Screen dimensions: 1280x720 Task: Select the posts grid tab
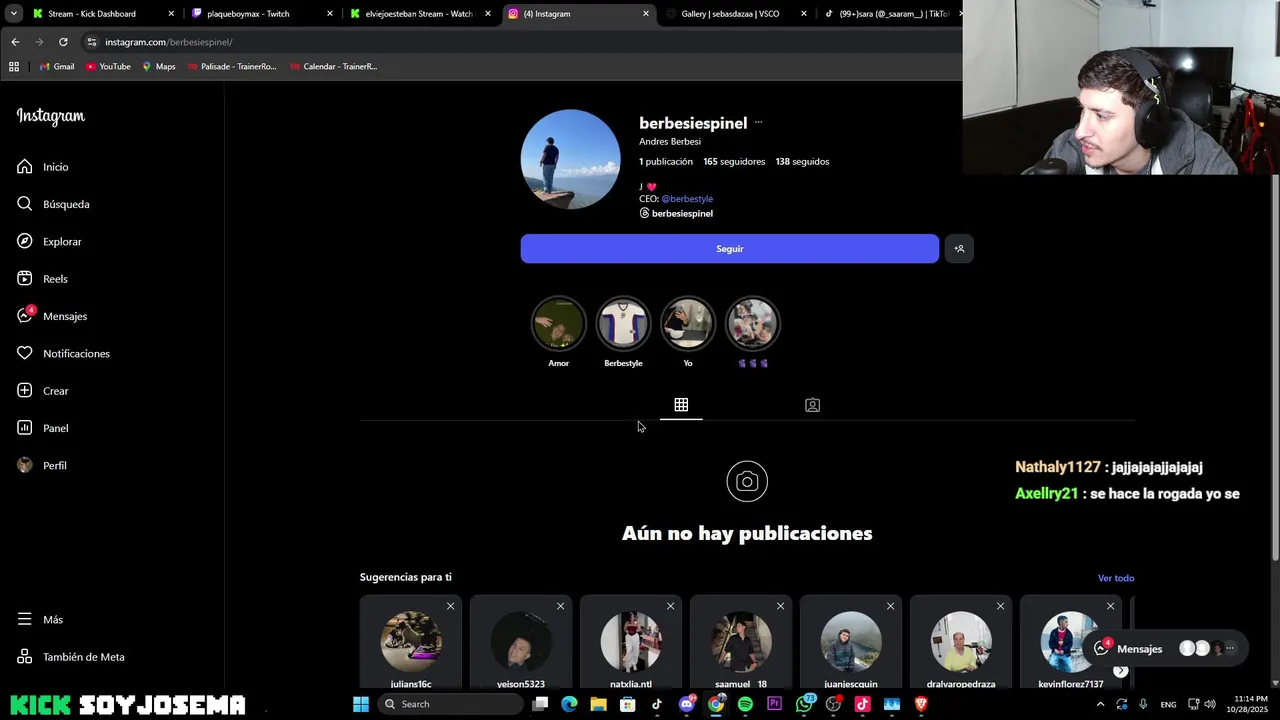[x=681, y=405]
